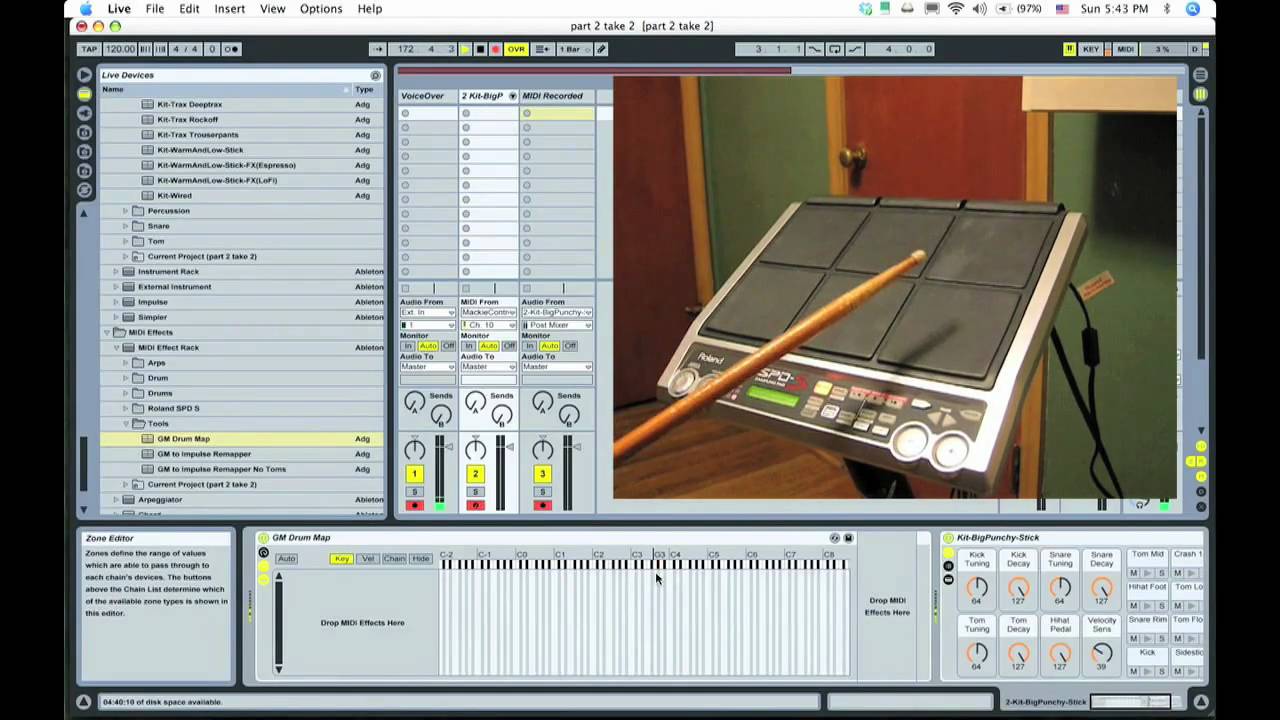The image size is (1280, 720).
Task: Toggle yellow track 1 activator button
Action: (x=414, y=474)
